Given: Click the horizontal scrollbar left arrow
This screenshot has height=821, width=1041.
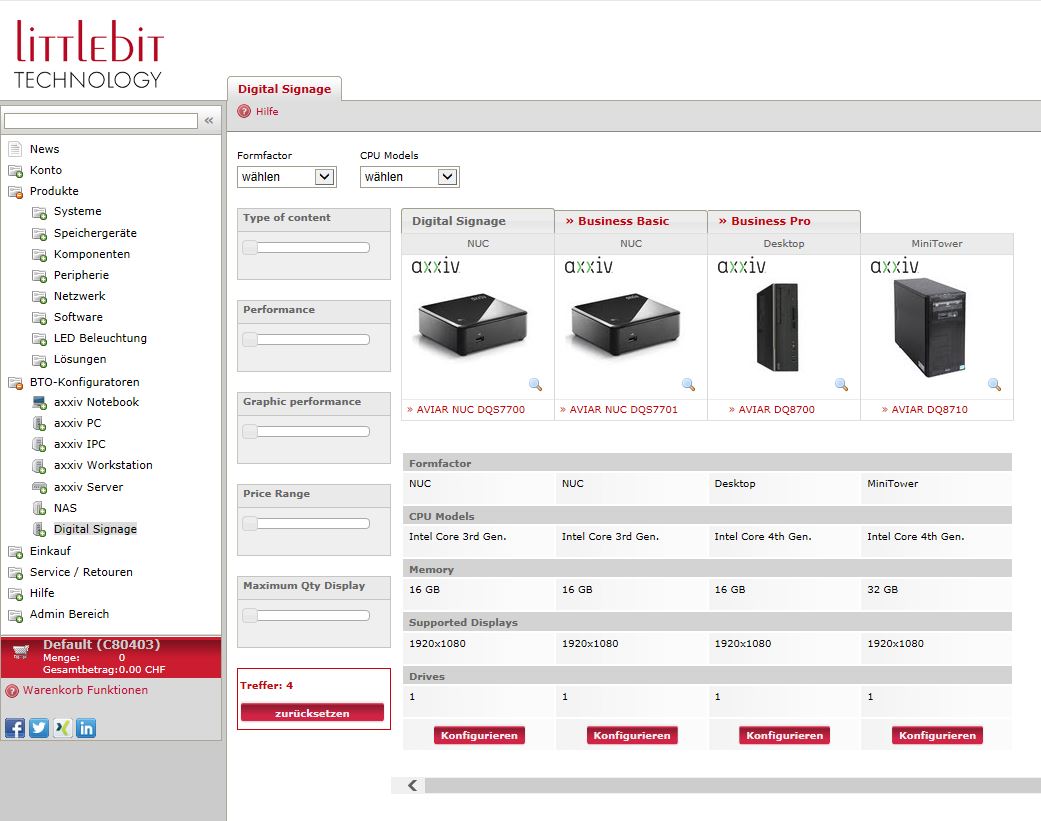Looking at the screenshot, I should click(412, 786).
